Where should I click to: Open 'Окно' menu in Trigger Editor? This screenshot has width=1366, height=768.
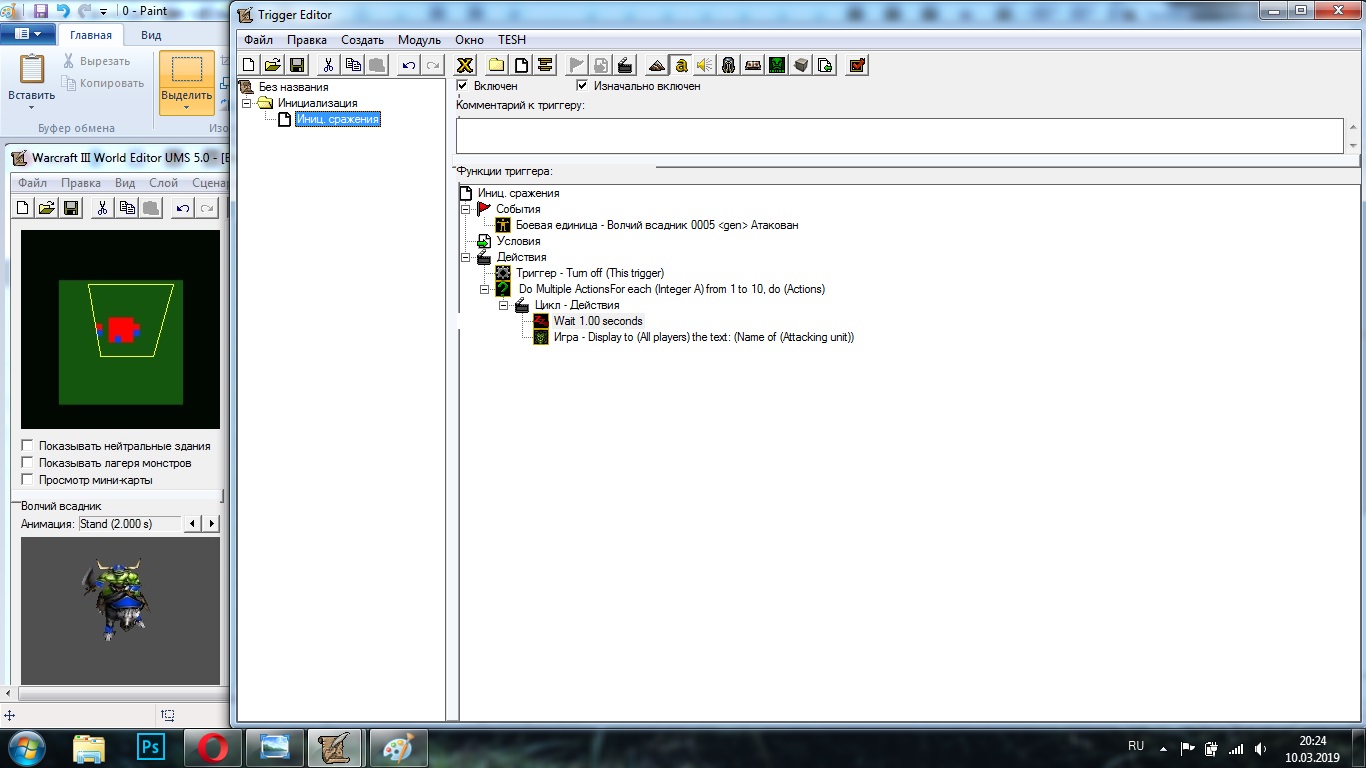469,40
